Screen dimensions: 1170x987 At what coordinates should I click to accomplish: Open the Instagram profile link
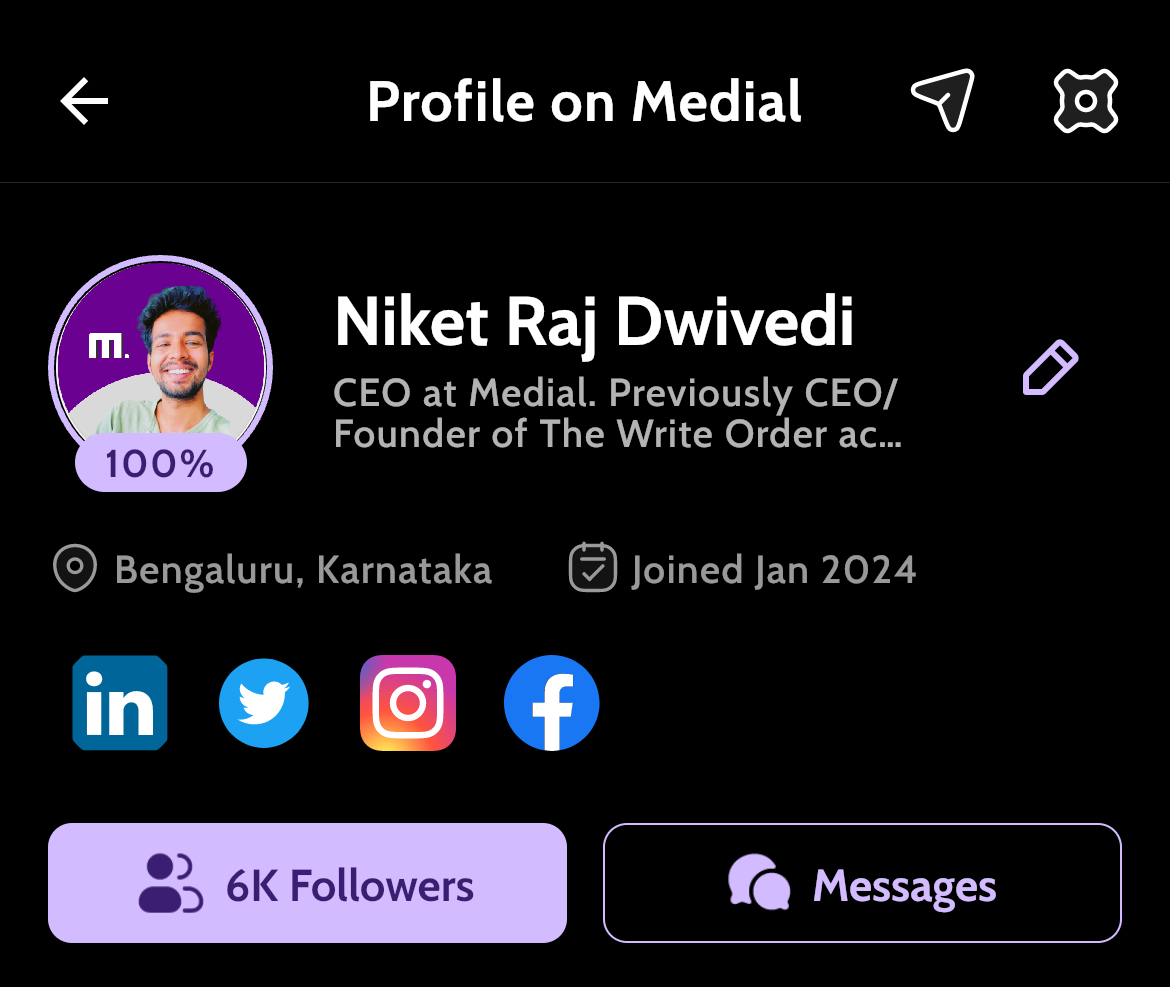coord(407,703)
